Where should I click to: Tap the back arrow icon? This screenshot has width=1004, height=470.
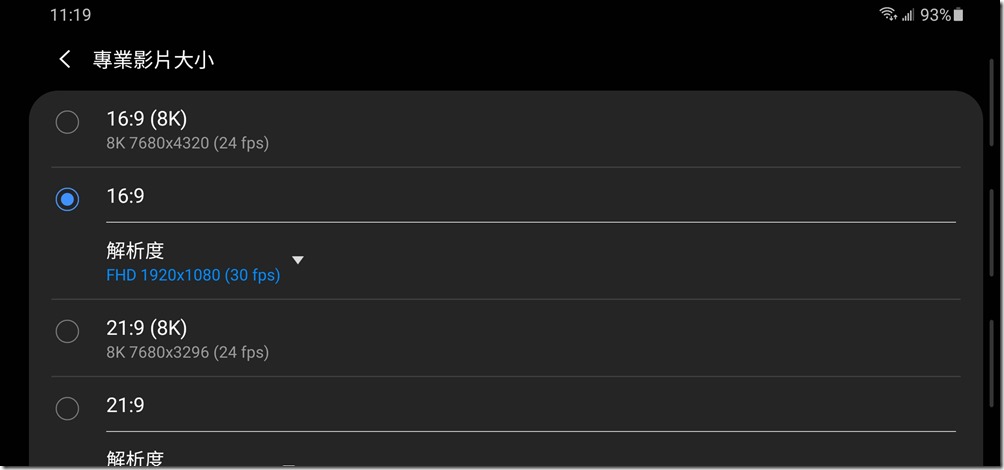(65, 60)
